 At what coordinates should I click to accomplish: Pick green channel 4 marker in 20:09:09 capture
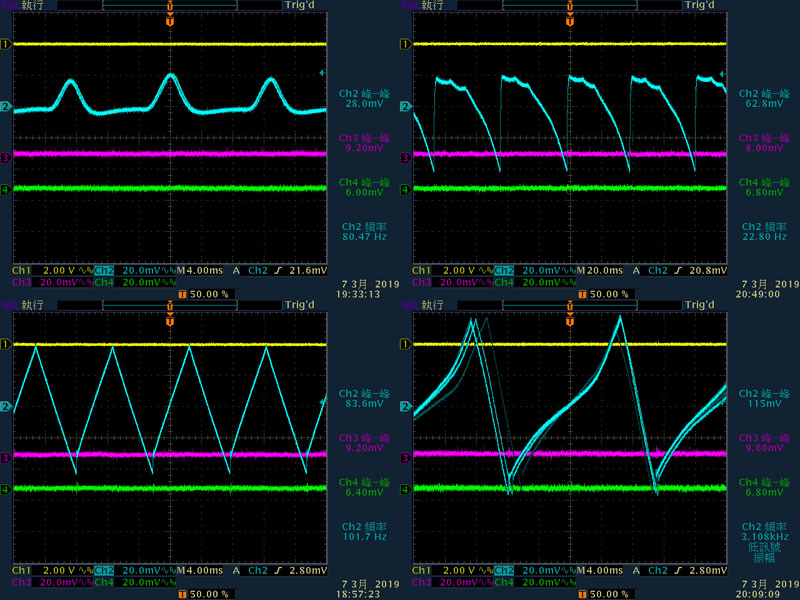406,490
